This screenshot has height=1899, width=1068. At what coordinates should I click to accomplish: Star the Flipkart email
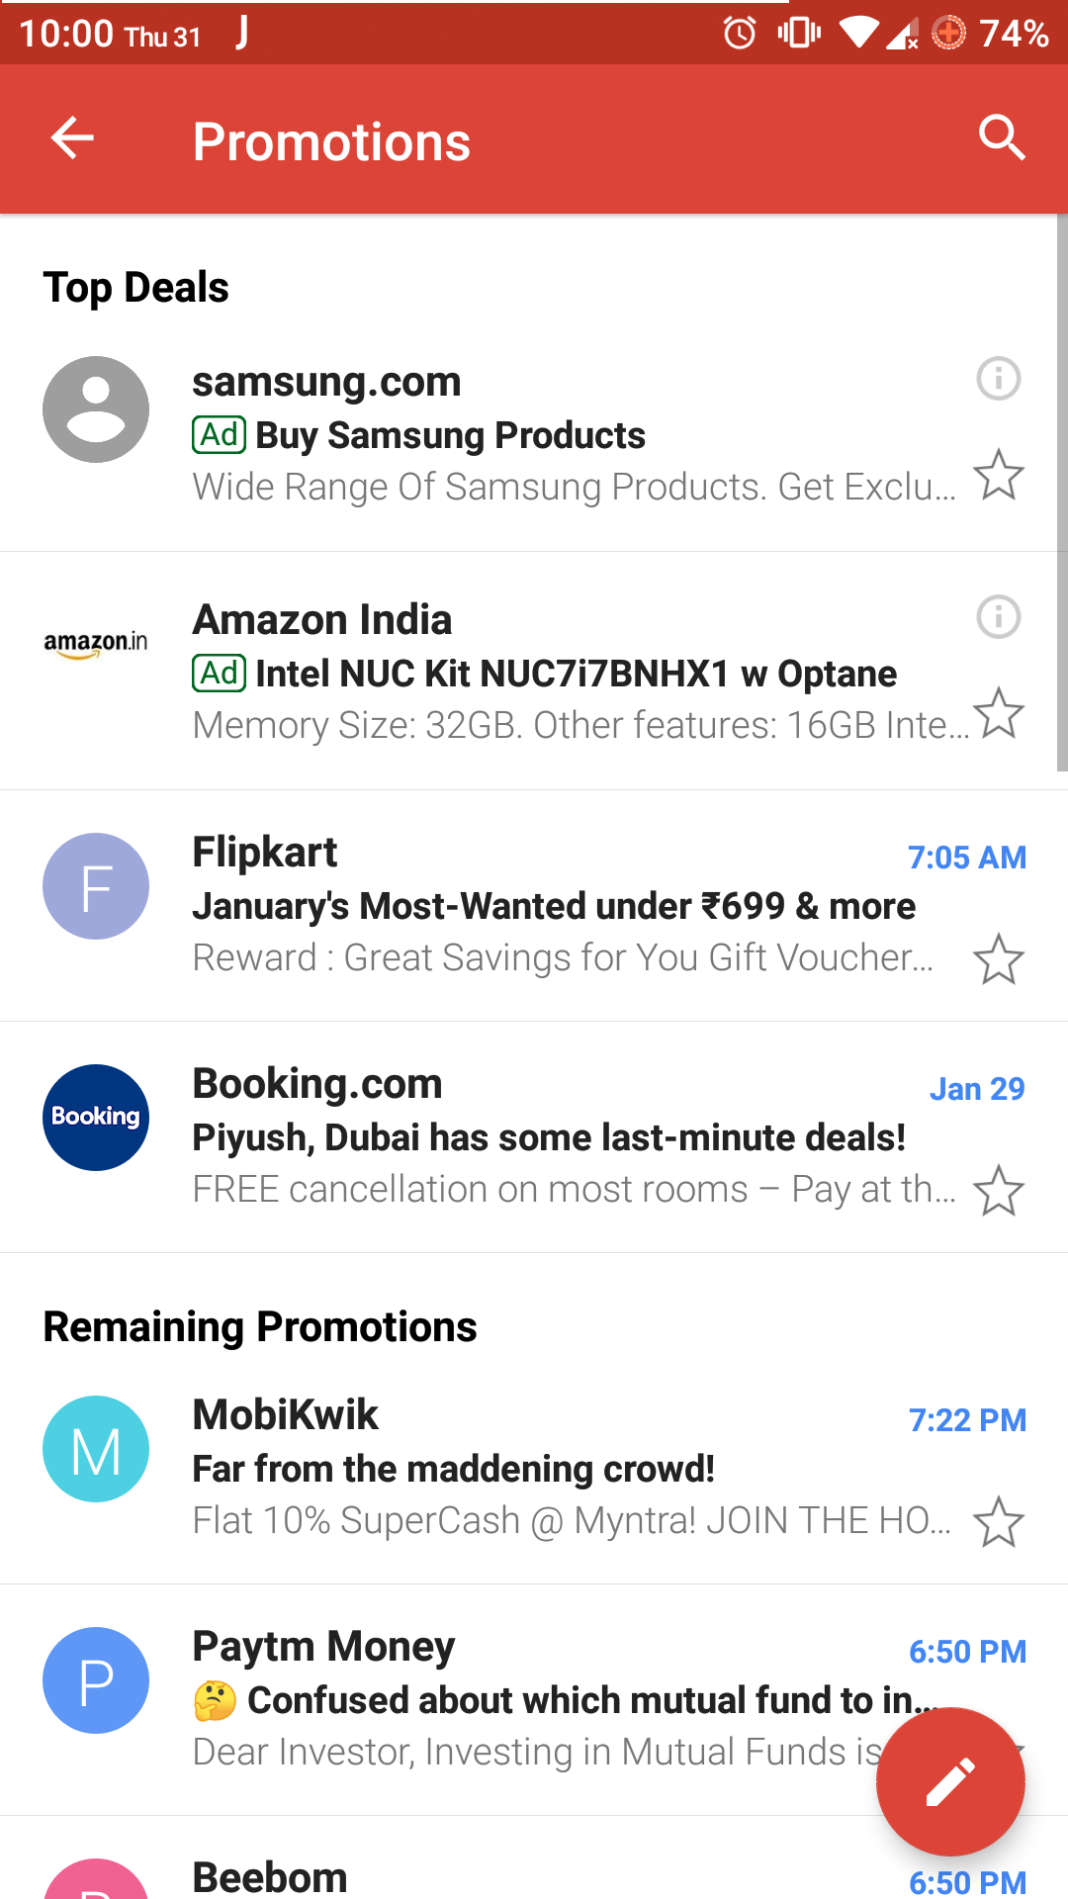tap(998, 960)
